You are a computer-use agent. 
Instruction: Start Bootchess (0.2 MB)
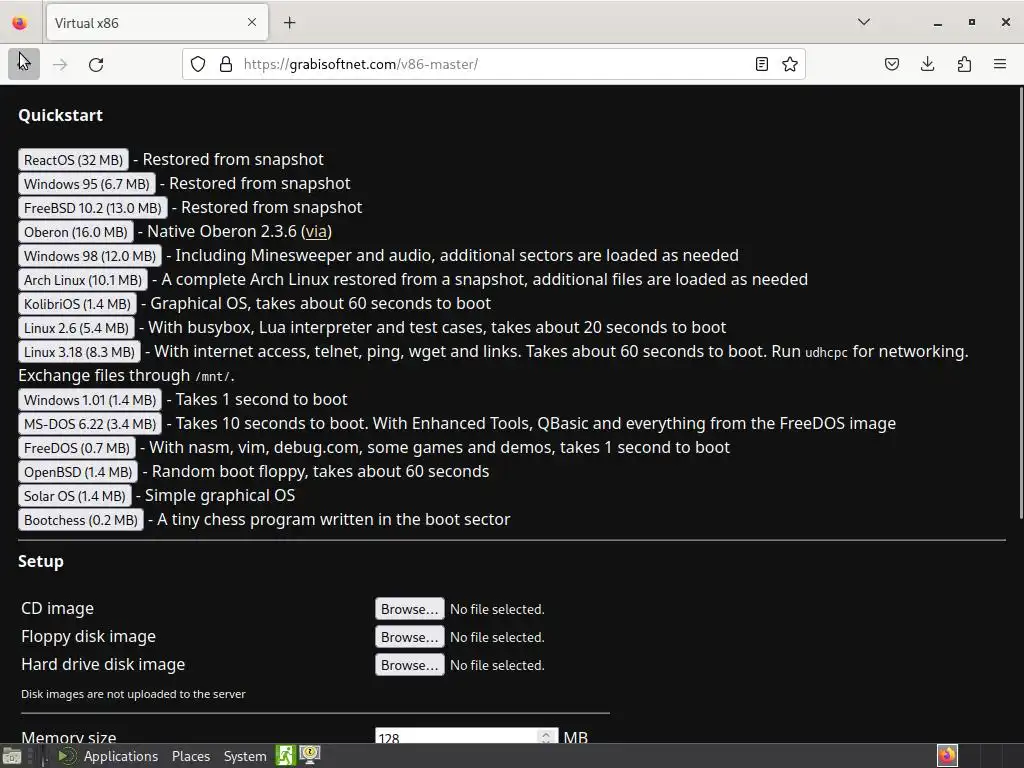point(80,521)
